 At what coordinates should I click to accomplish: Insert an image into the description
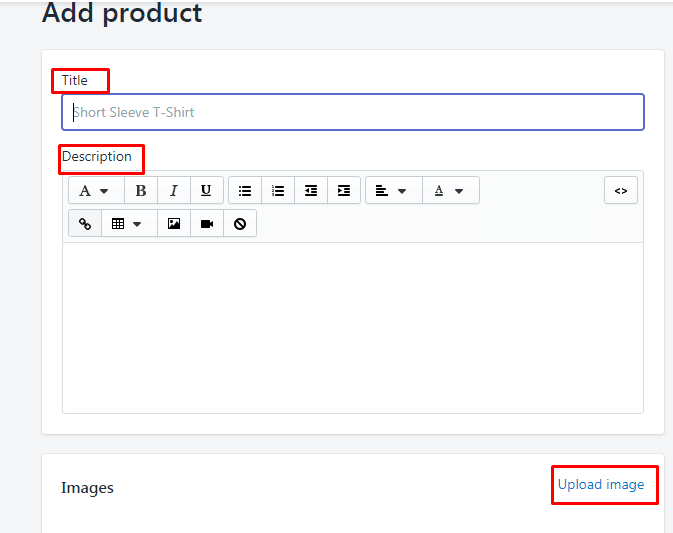point(174,223)
